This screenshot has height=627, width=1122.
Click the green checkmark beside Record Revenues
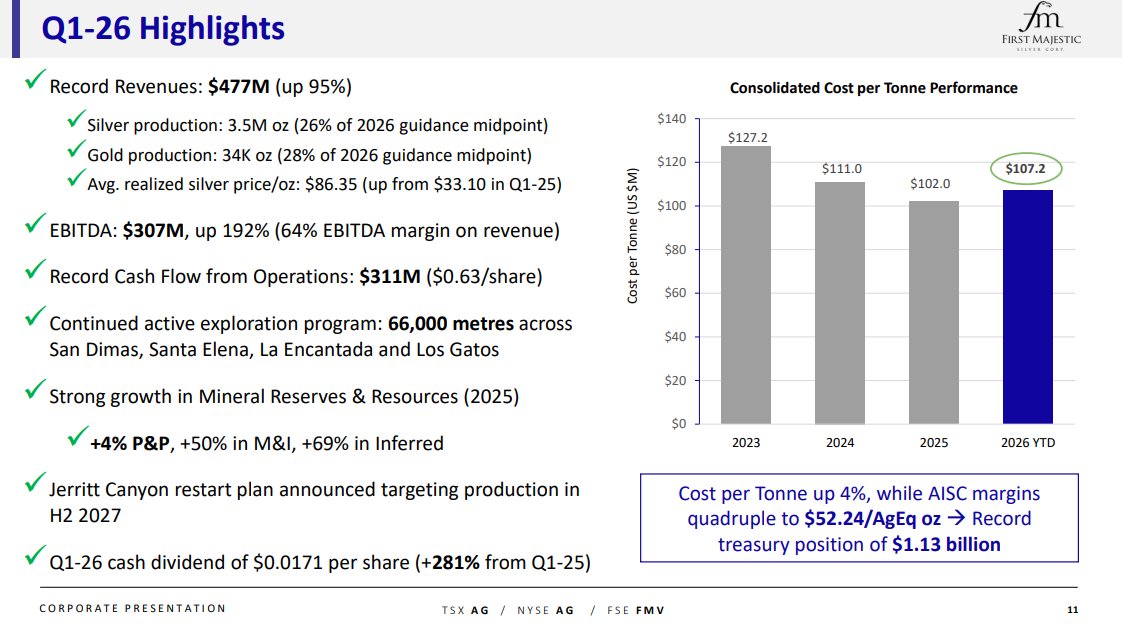(35, 79)
